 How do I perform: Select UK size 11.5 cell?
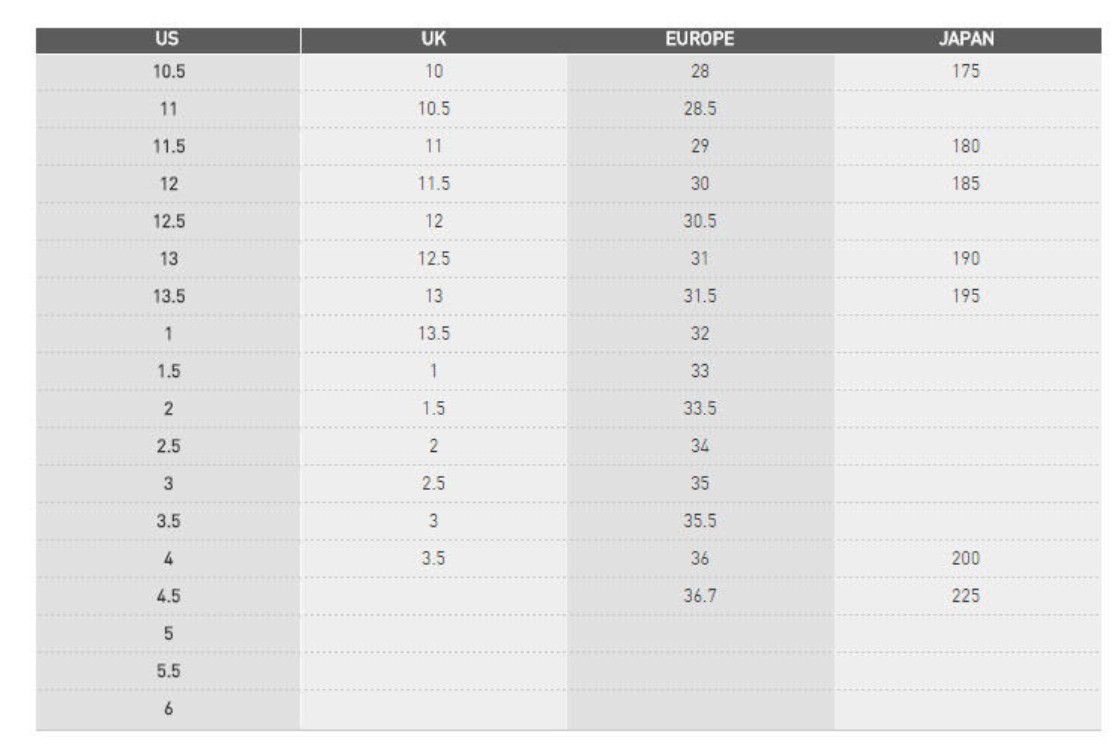[434, 184]
